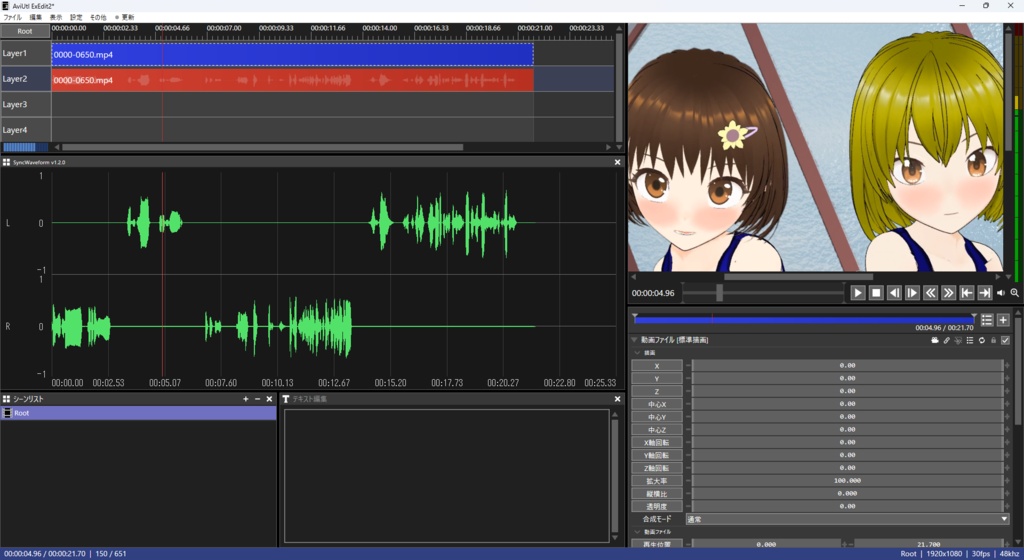Click the timeline horizontal scrollbar

click(261, 148)
